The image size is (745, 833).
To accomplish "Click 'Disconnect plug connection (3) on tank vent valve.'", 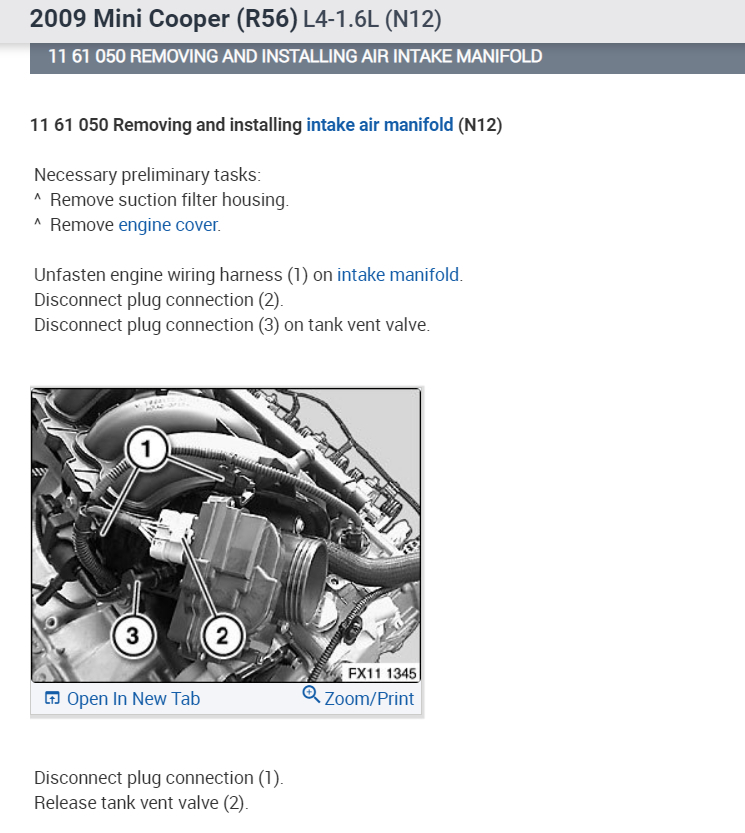I will coord(232,325).
